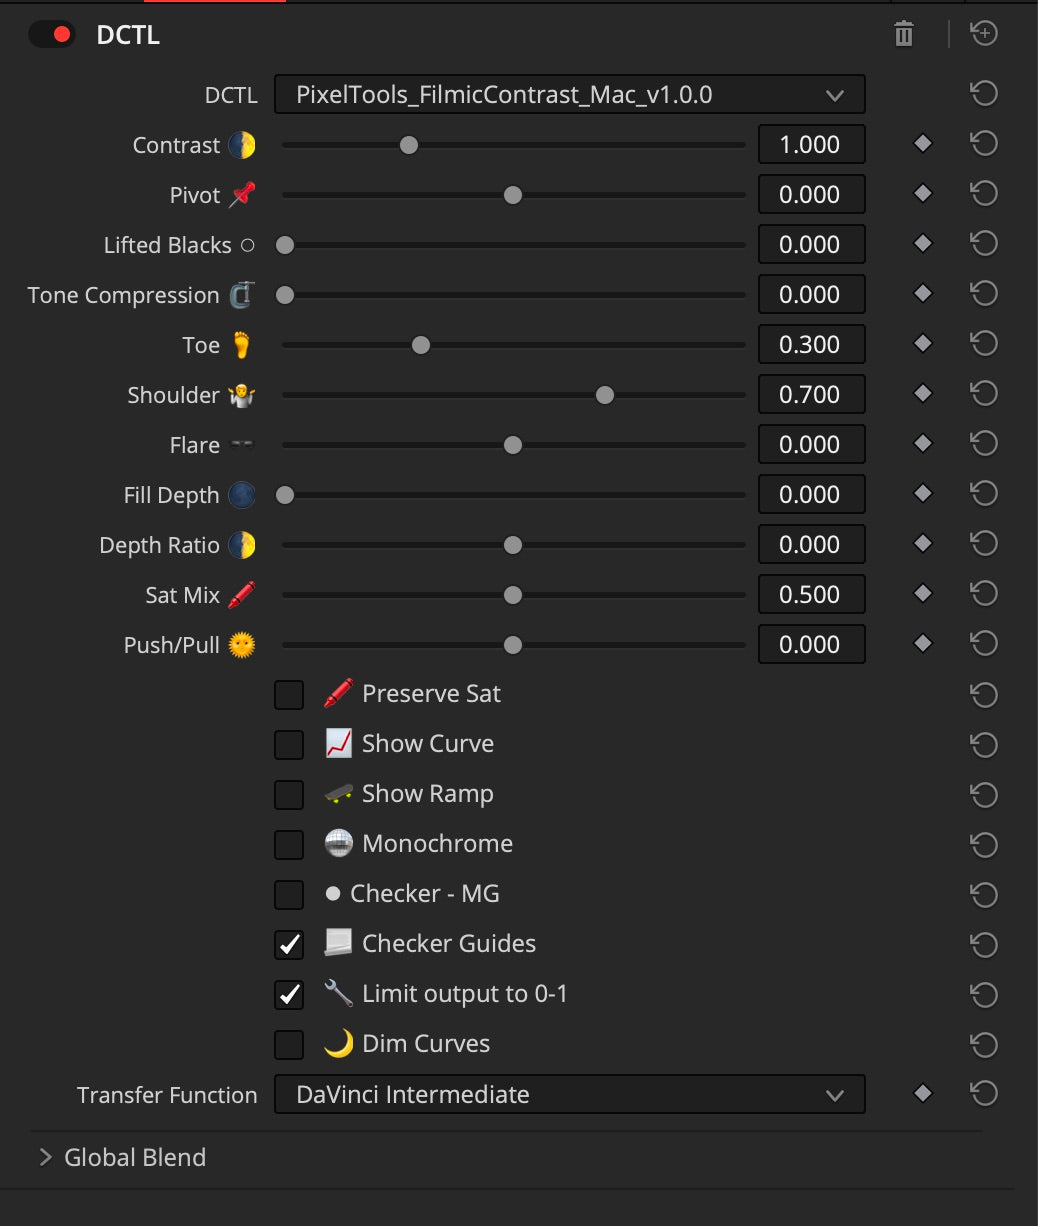The width and height of the screenshot is (1038, 1226).
Task: Delete the DCTL effect with trash icon
Action: pyautogui.click(x=904, y=35)
